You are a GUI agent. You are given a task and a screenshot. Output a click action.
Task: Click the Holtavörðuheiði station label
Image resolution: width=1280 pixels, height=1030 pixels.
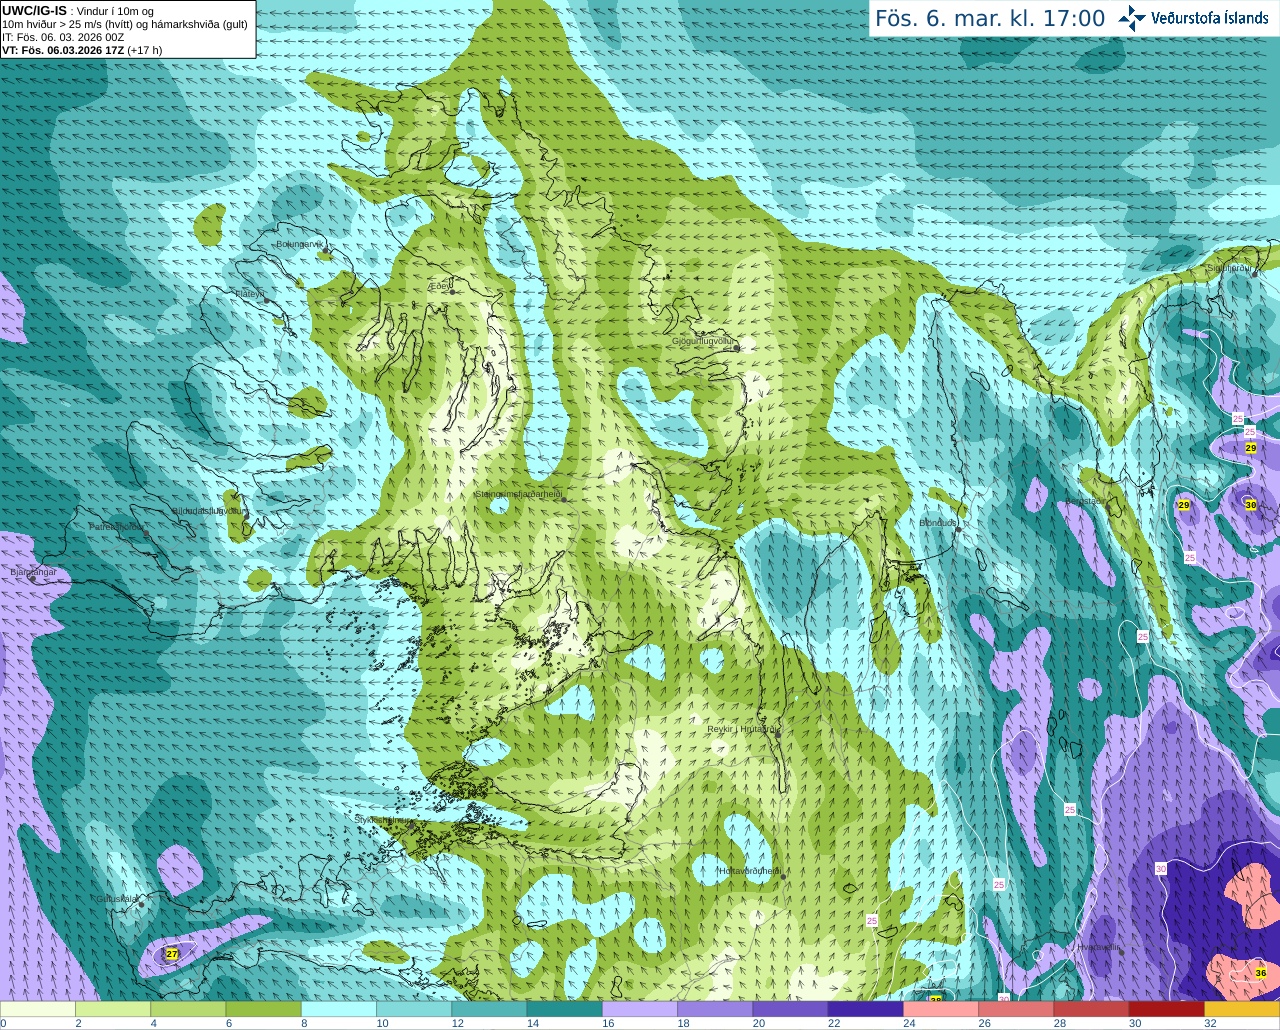750,871
